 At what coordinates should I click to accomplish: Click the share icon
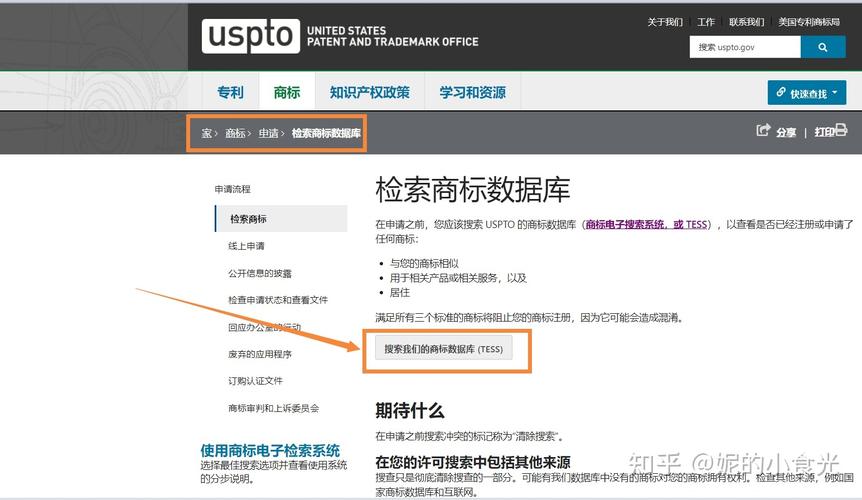762,130
